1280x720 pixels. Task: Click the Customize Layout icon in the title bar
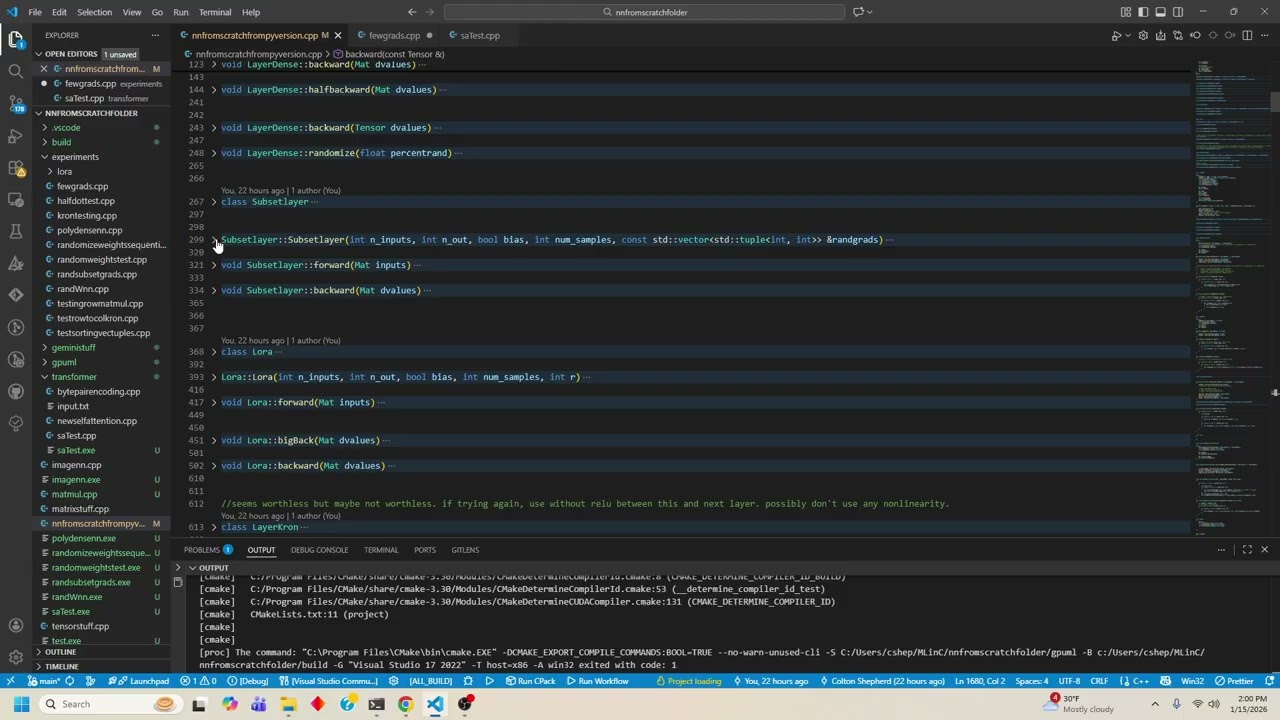tap(1126, 12)
